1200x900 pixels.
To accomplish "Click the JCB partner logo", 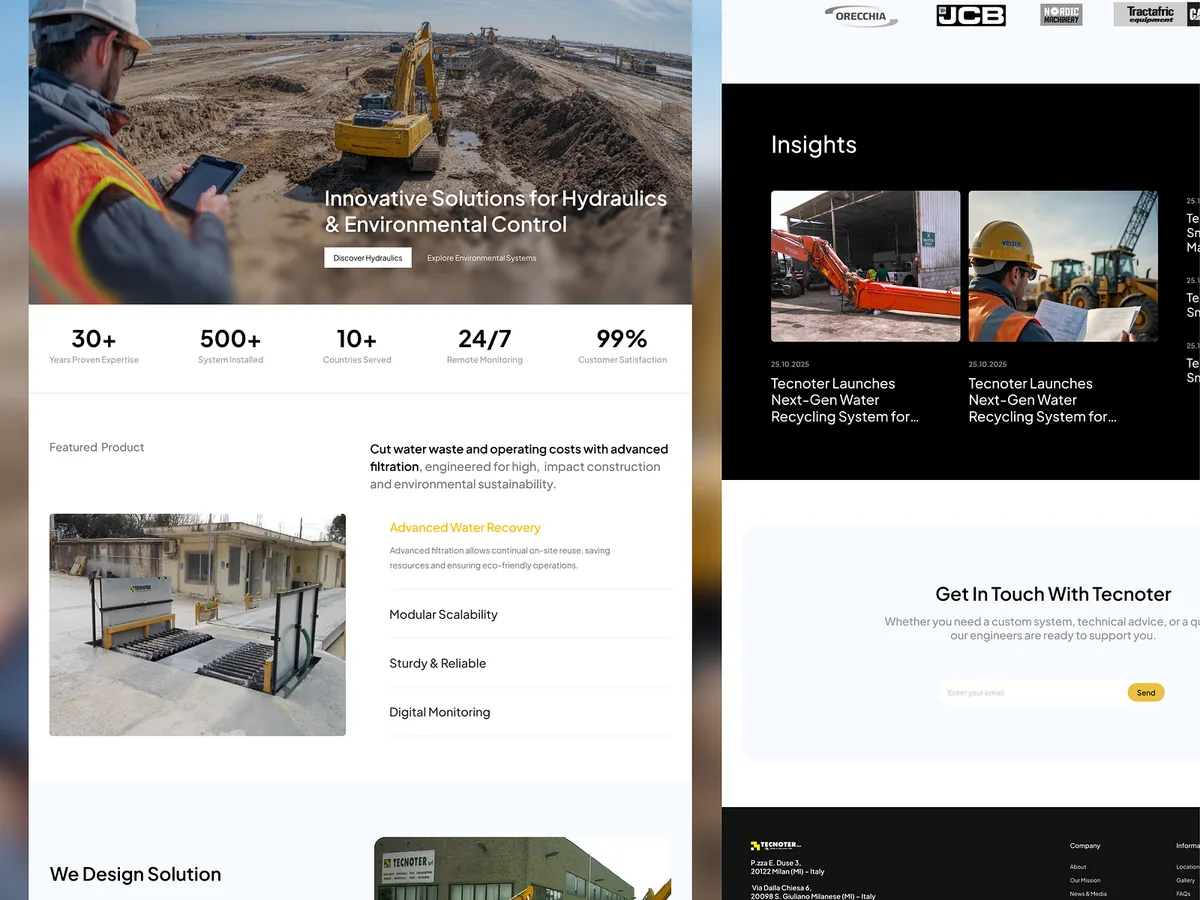I will [971, 15].
